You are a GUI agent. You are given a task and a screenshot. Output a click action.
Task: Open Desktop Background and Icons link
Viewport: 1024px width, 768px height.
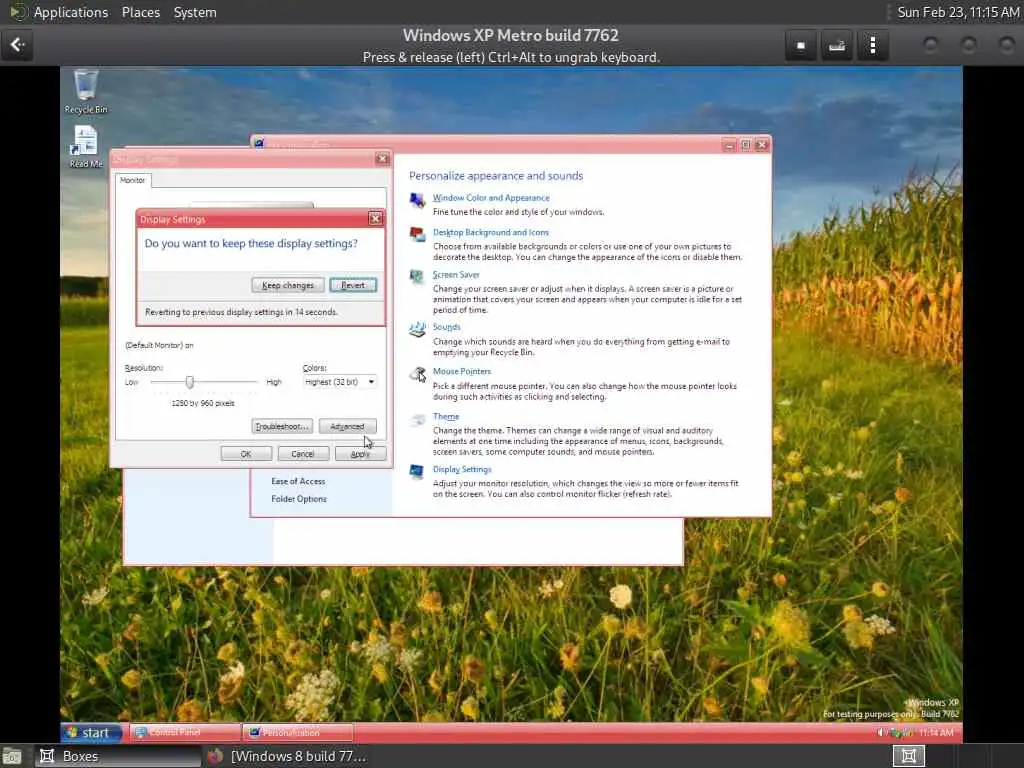490,232
